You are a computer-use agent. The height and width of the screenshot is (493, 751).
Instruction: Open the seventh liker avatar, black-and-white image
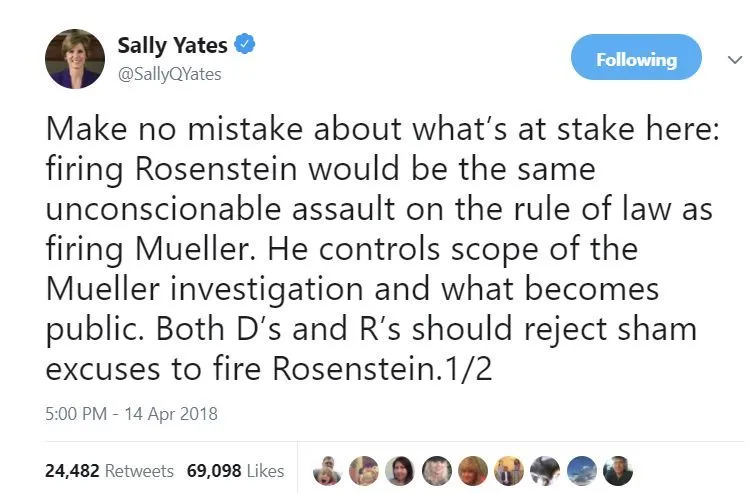tap(546, 470)
